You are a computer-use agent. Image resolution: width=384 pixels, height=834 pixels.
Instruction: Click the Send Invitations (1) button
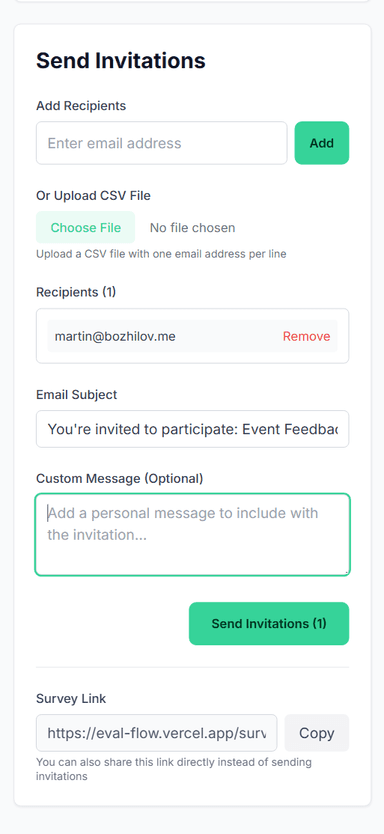pos(269,623)
